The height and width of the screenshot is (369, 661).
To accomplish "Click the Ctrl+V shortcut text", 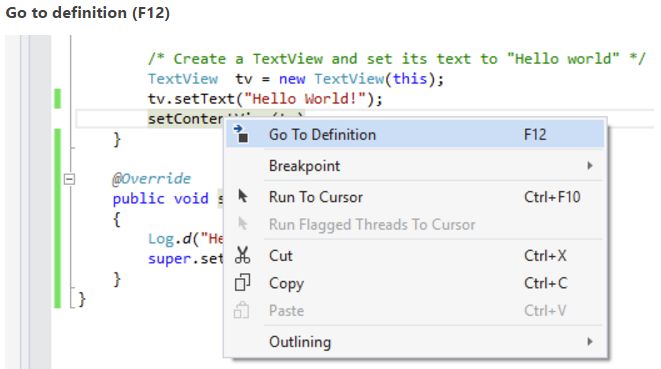I will click(545, 311).
